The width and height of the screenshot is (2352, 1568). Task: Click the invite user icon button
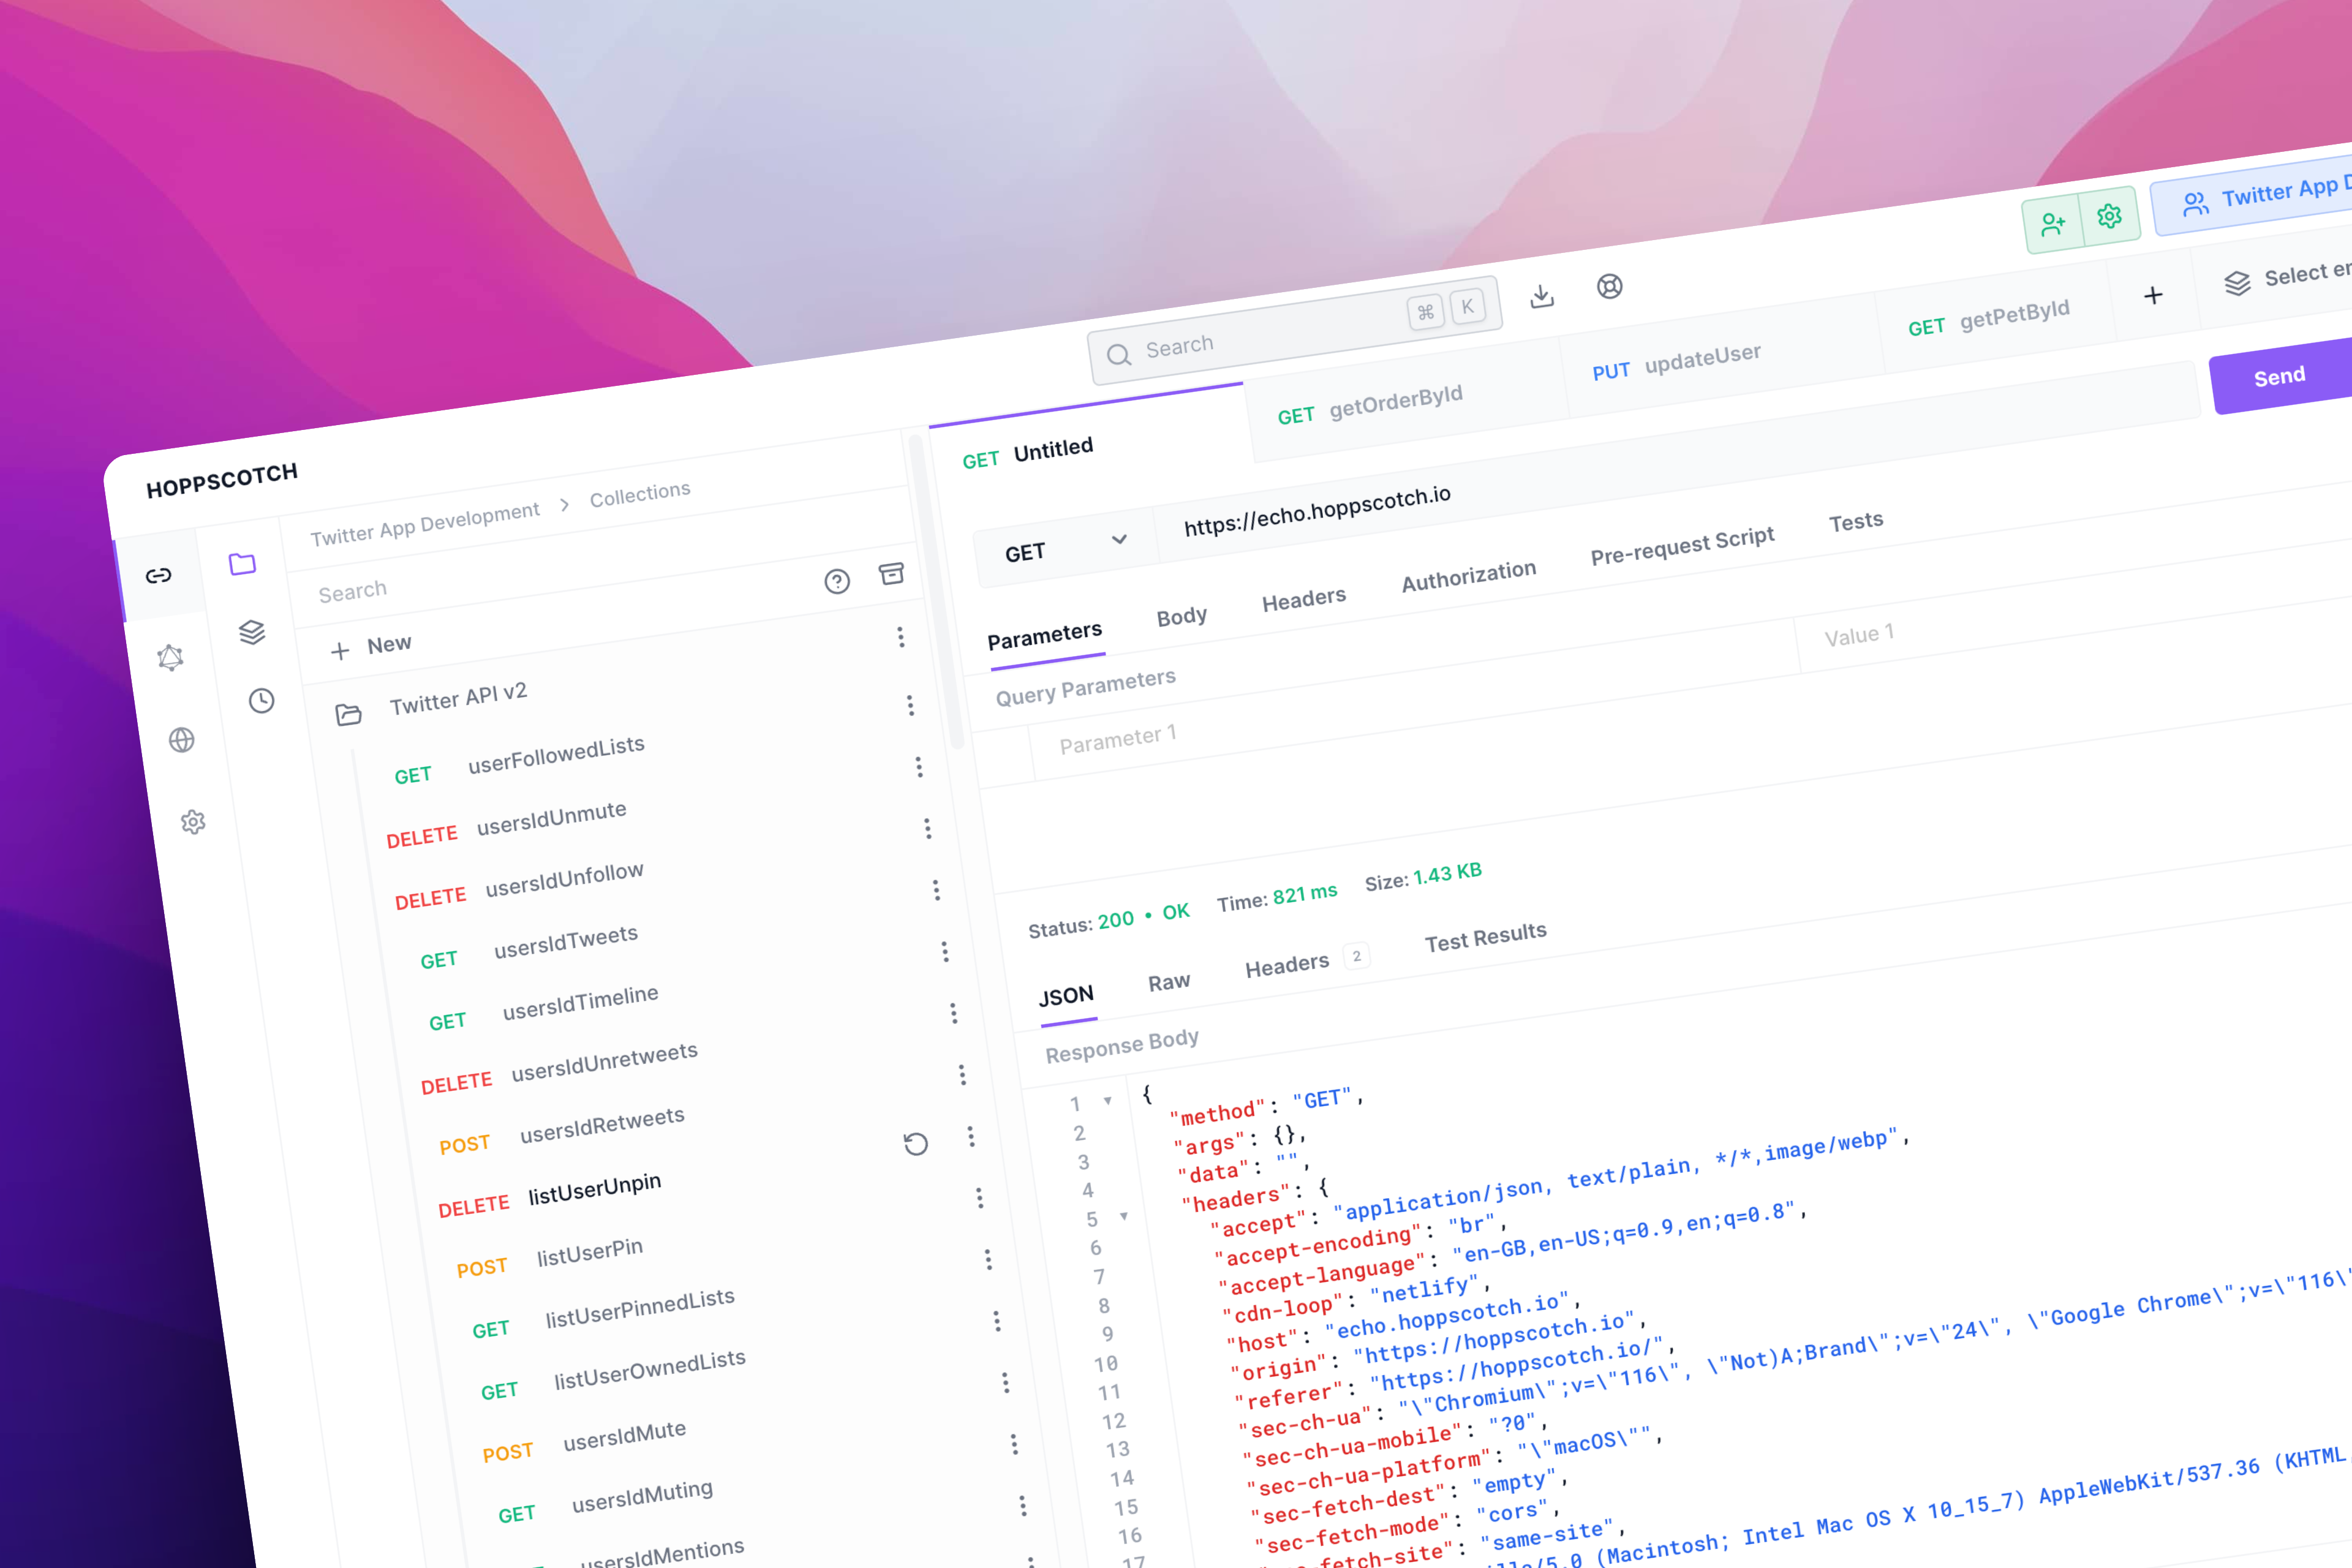click(x=2053, y=224)
